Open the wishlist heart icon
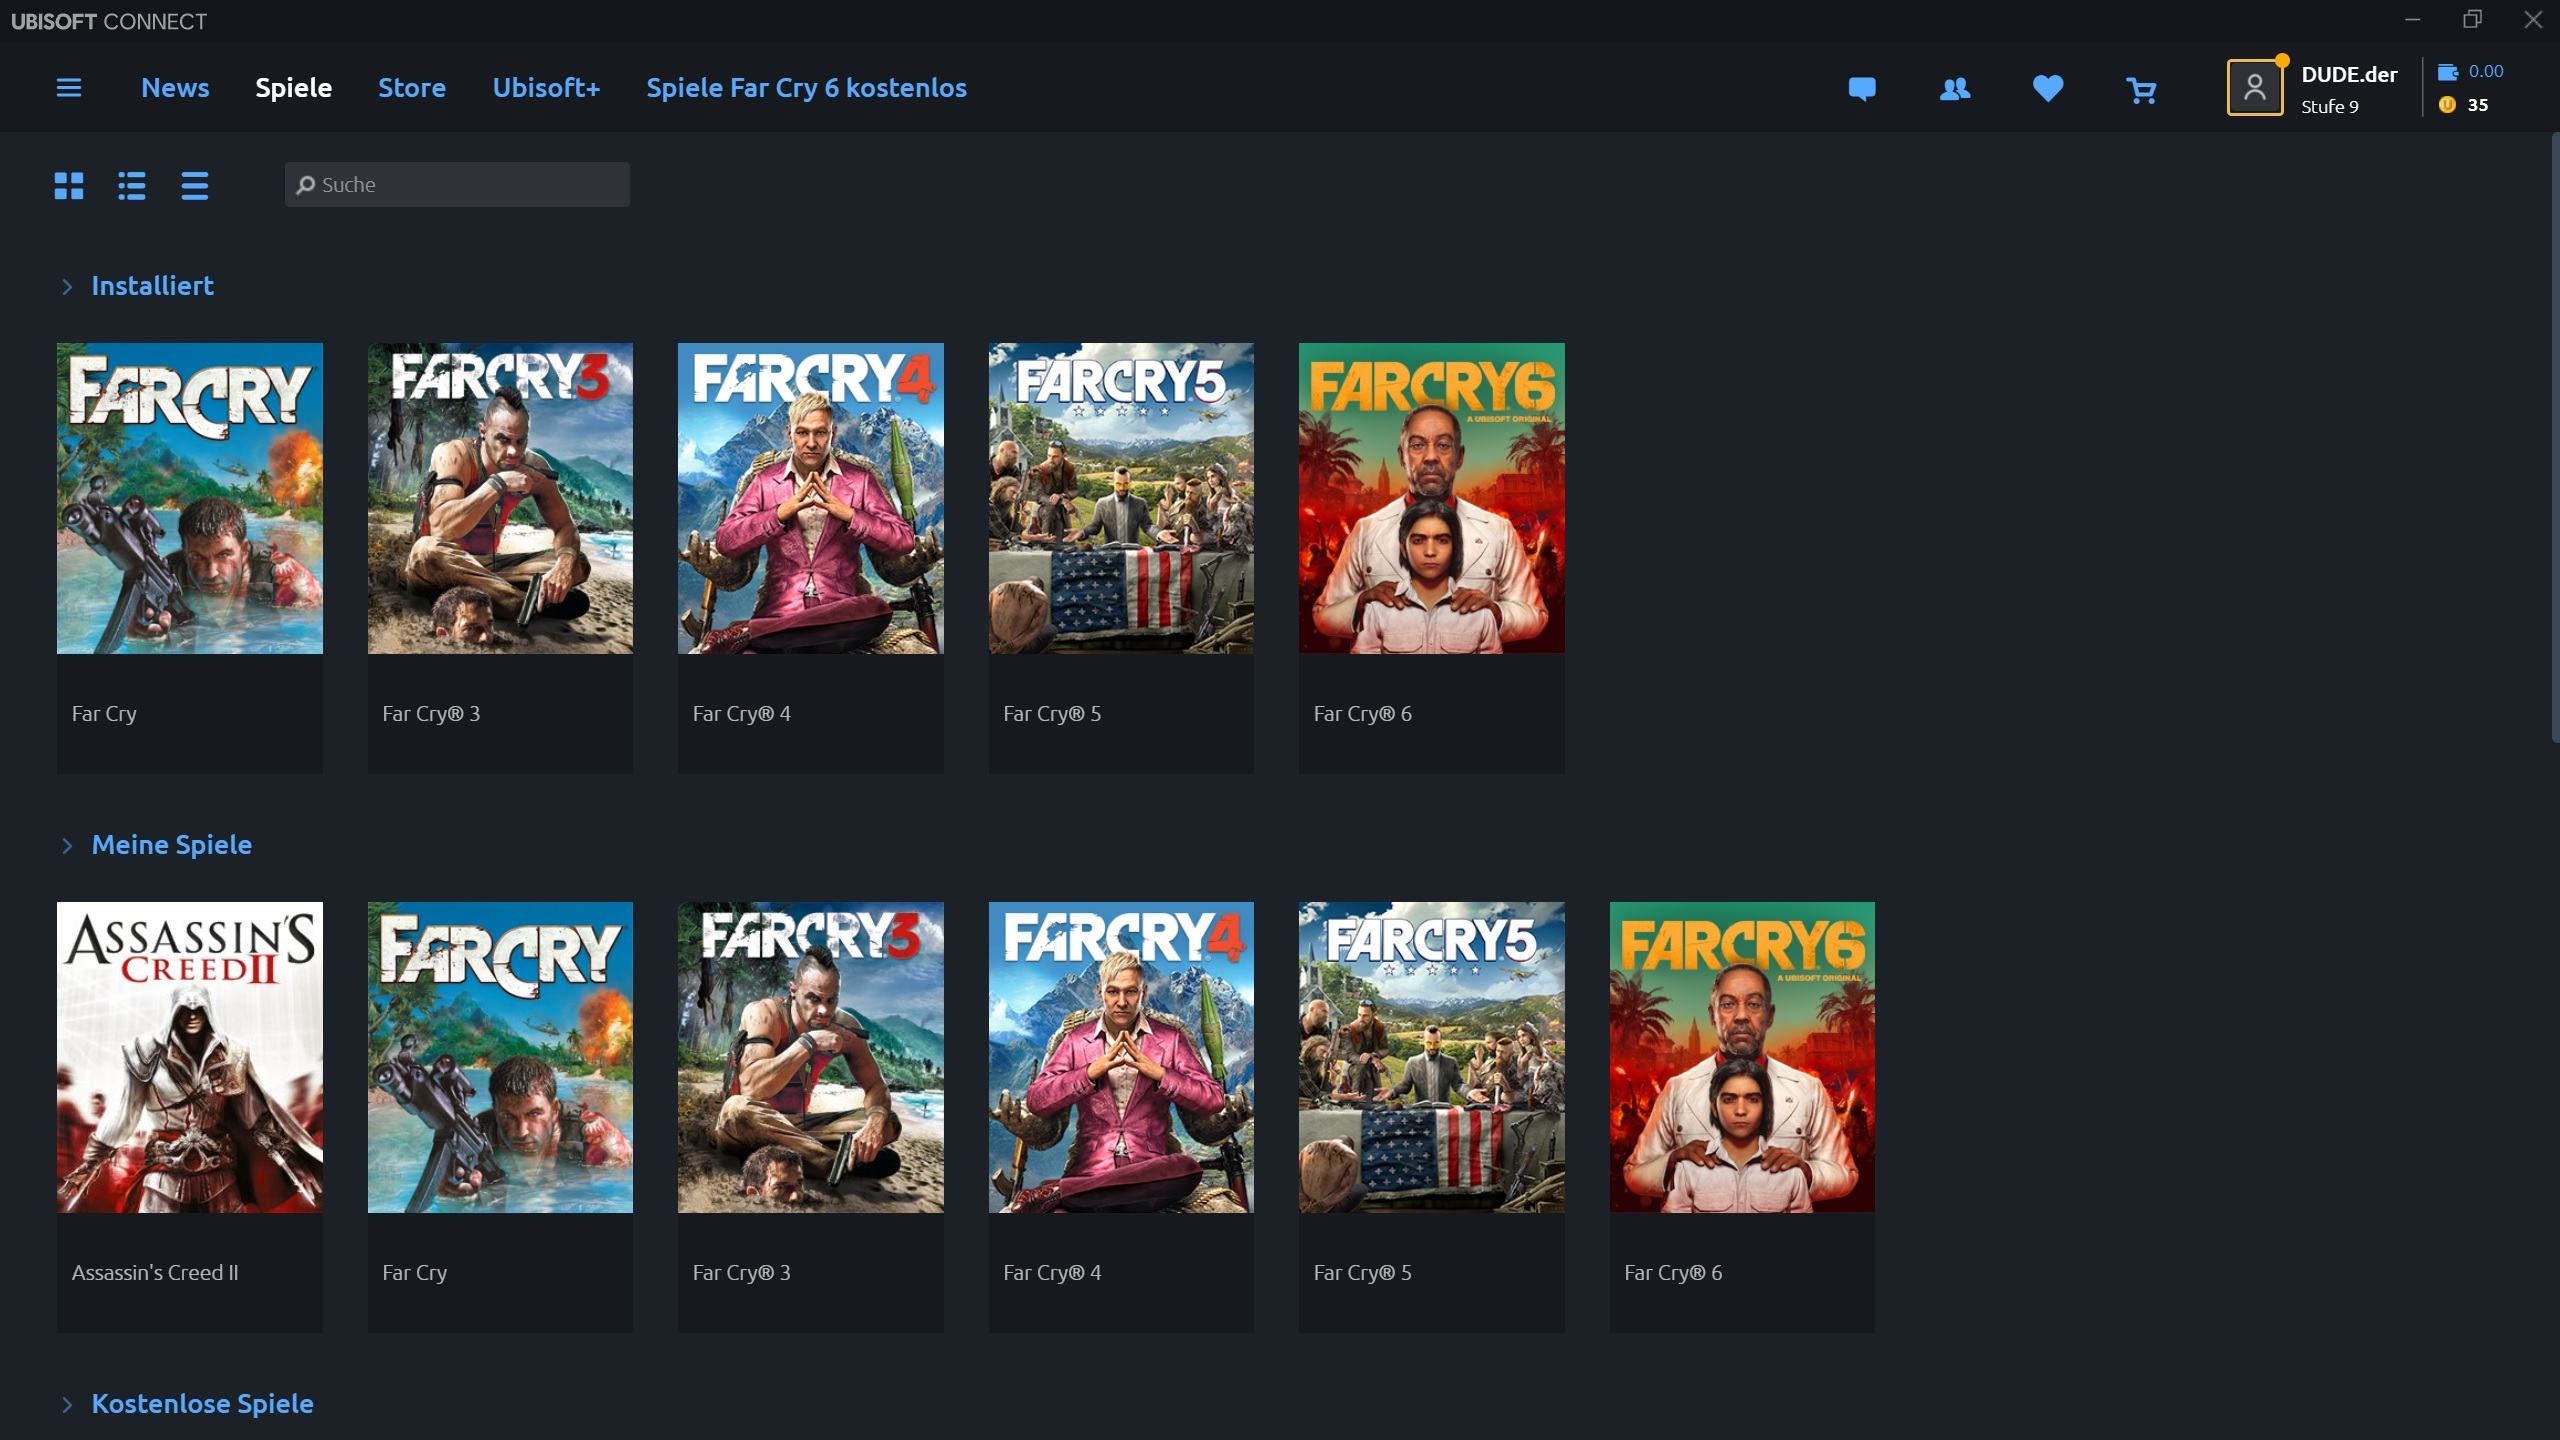The height and width of the screenshot is (1440, 2560). (2048, 89)
